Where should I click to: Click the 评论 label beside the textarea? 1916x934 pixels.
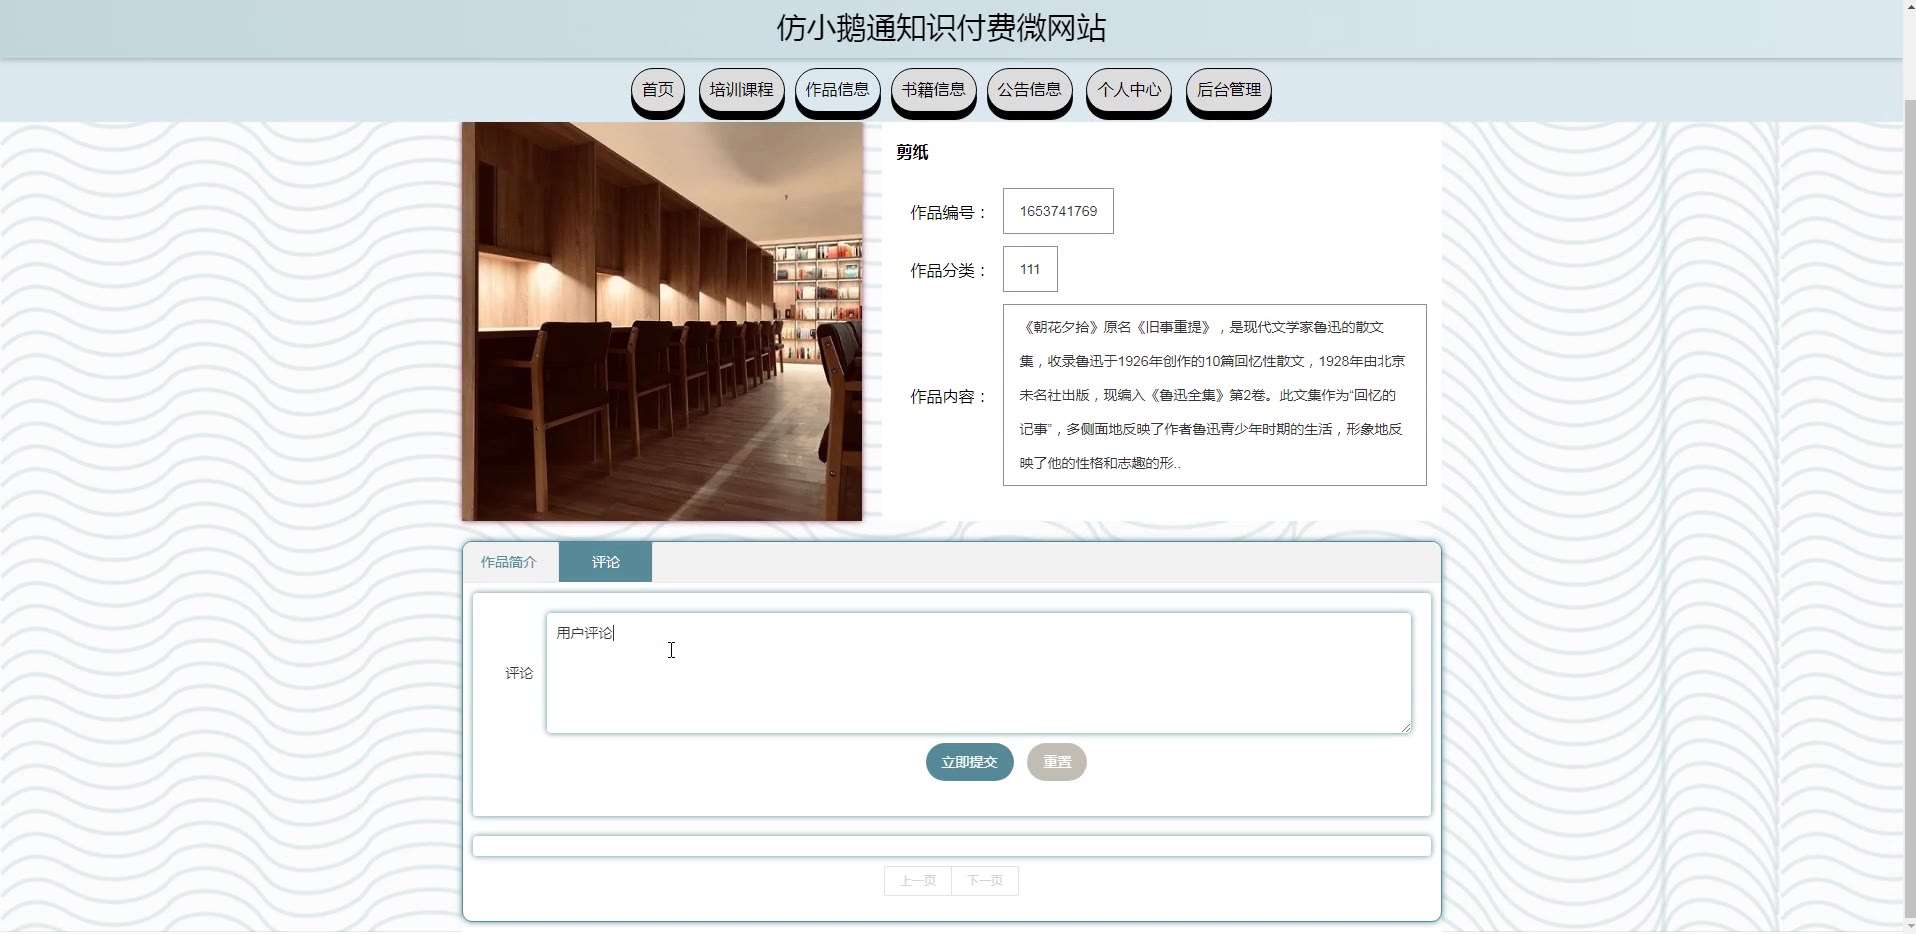[x=519, y=673]
